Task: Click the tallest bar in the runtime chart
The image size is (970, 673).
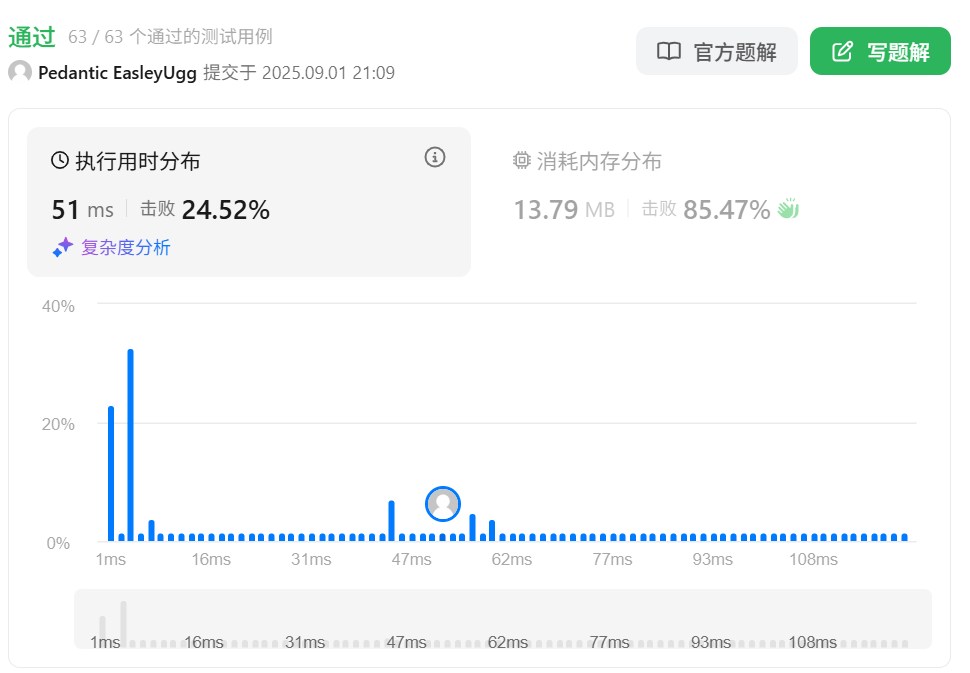Action: tap(131, 445)
